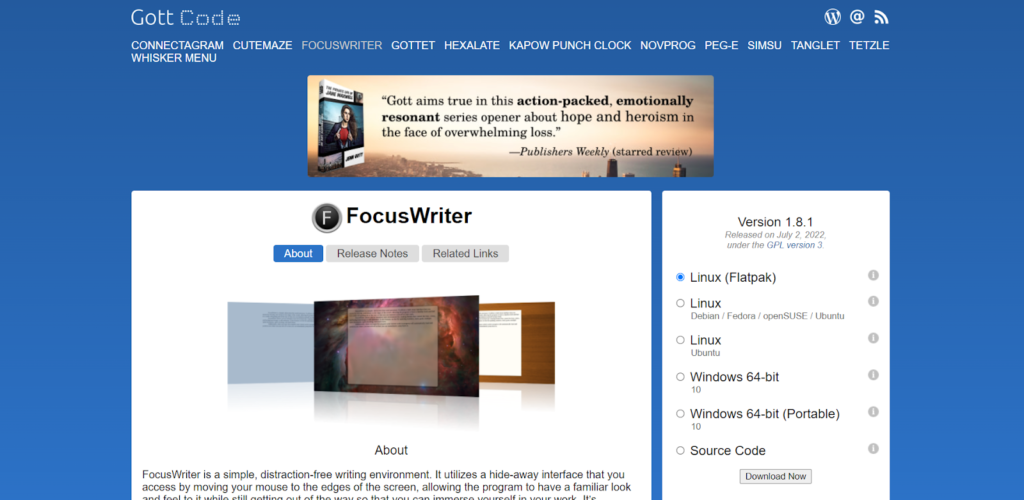Click the info icon beside Windows 64-bit
This screenshot has height=500, width=1024.
[x=873, y=375]
